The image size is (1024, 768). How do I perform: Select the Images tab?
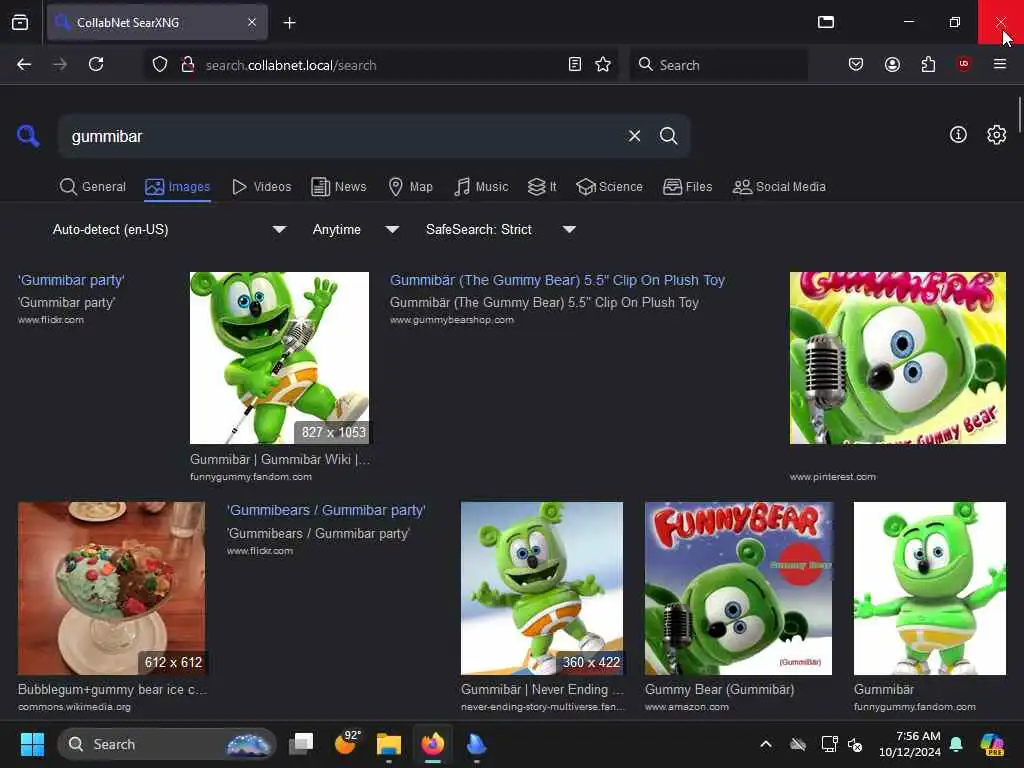(x=178, y=187)
